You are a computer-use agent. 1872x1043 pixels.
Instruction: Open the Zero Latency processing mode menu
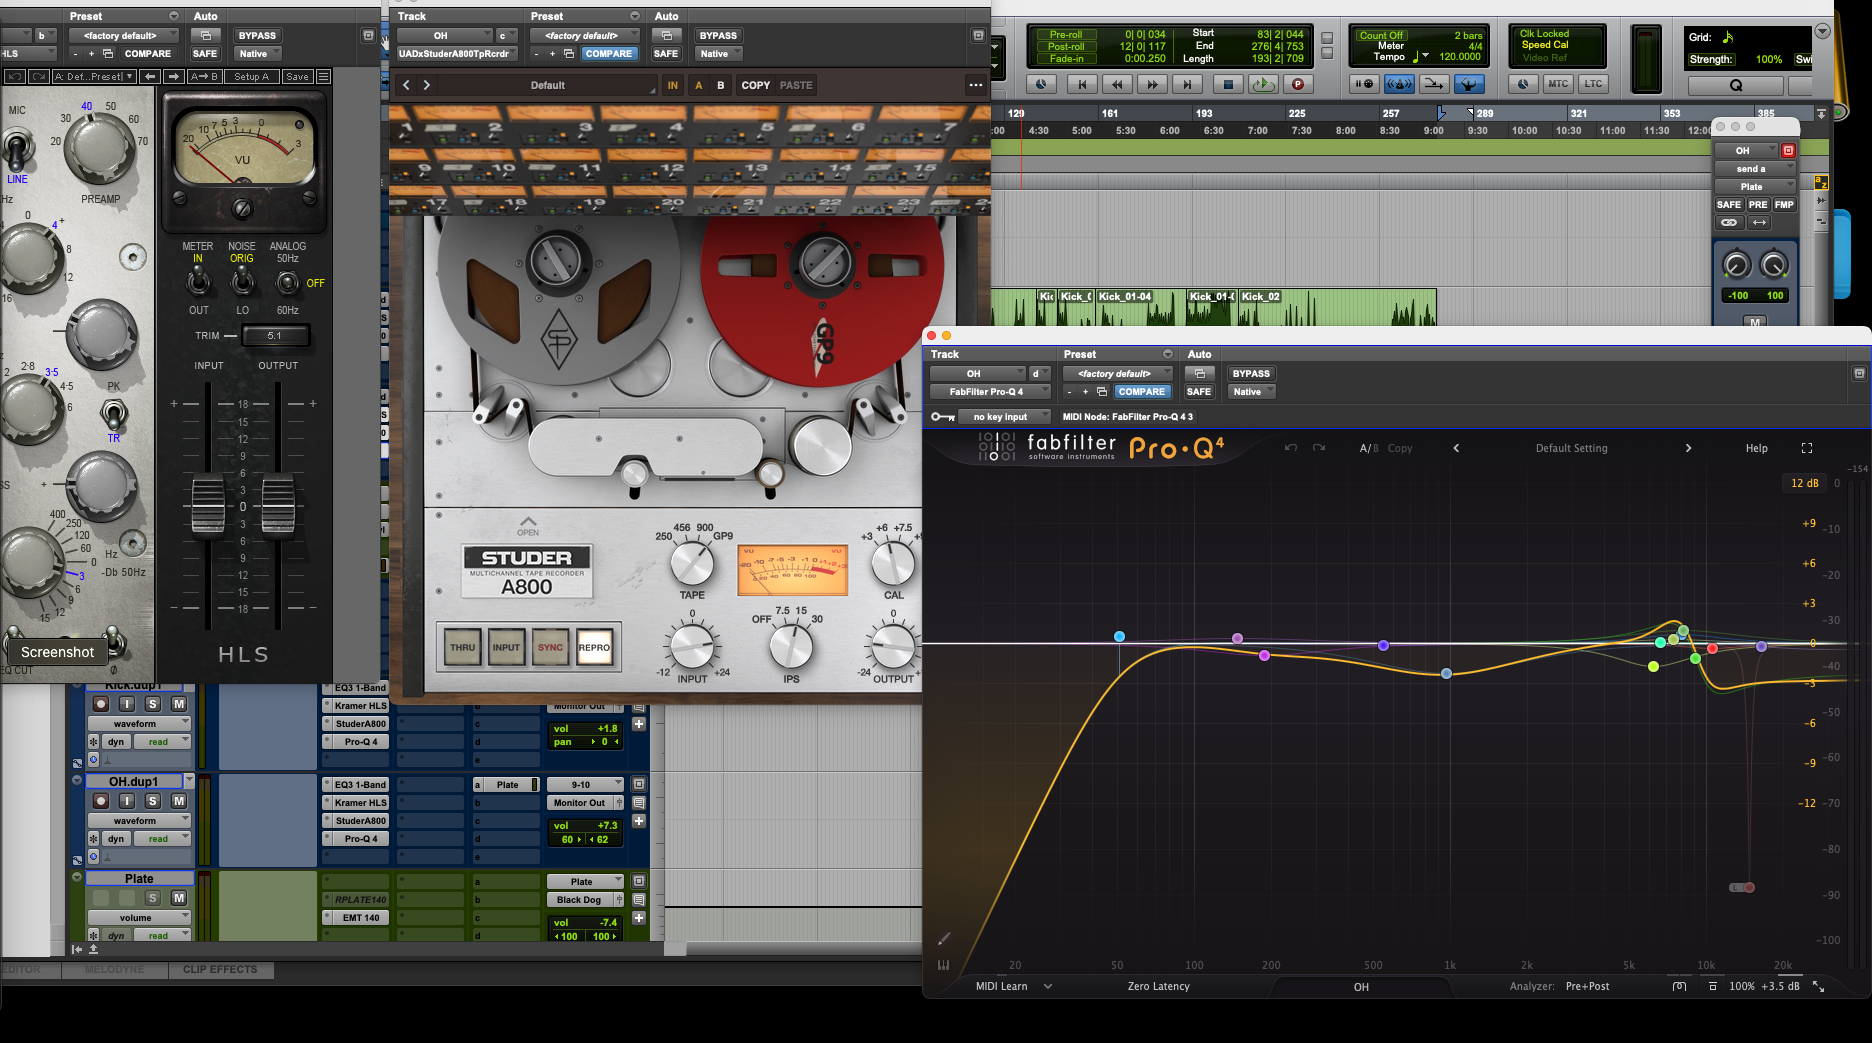[x=1159, y=987]
